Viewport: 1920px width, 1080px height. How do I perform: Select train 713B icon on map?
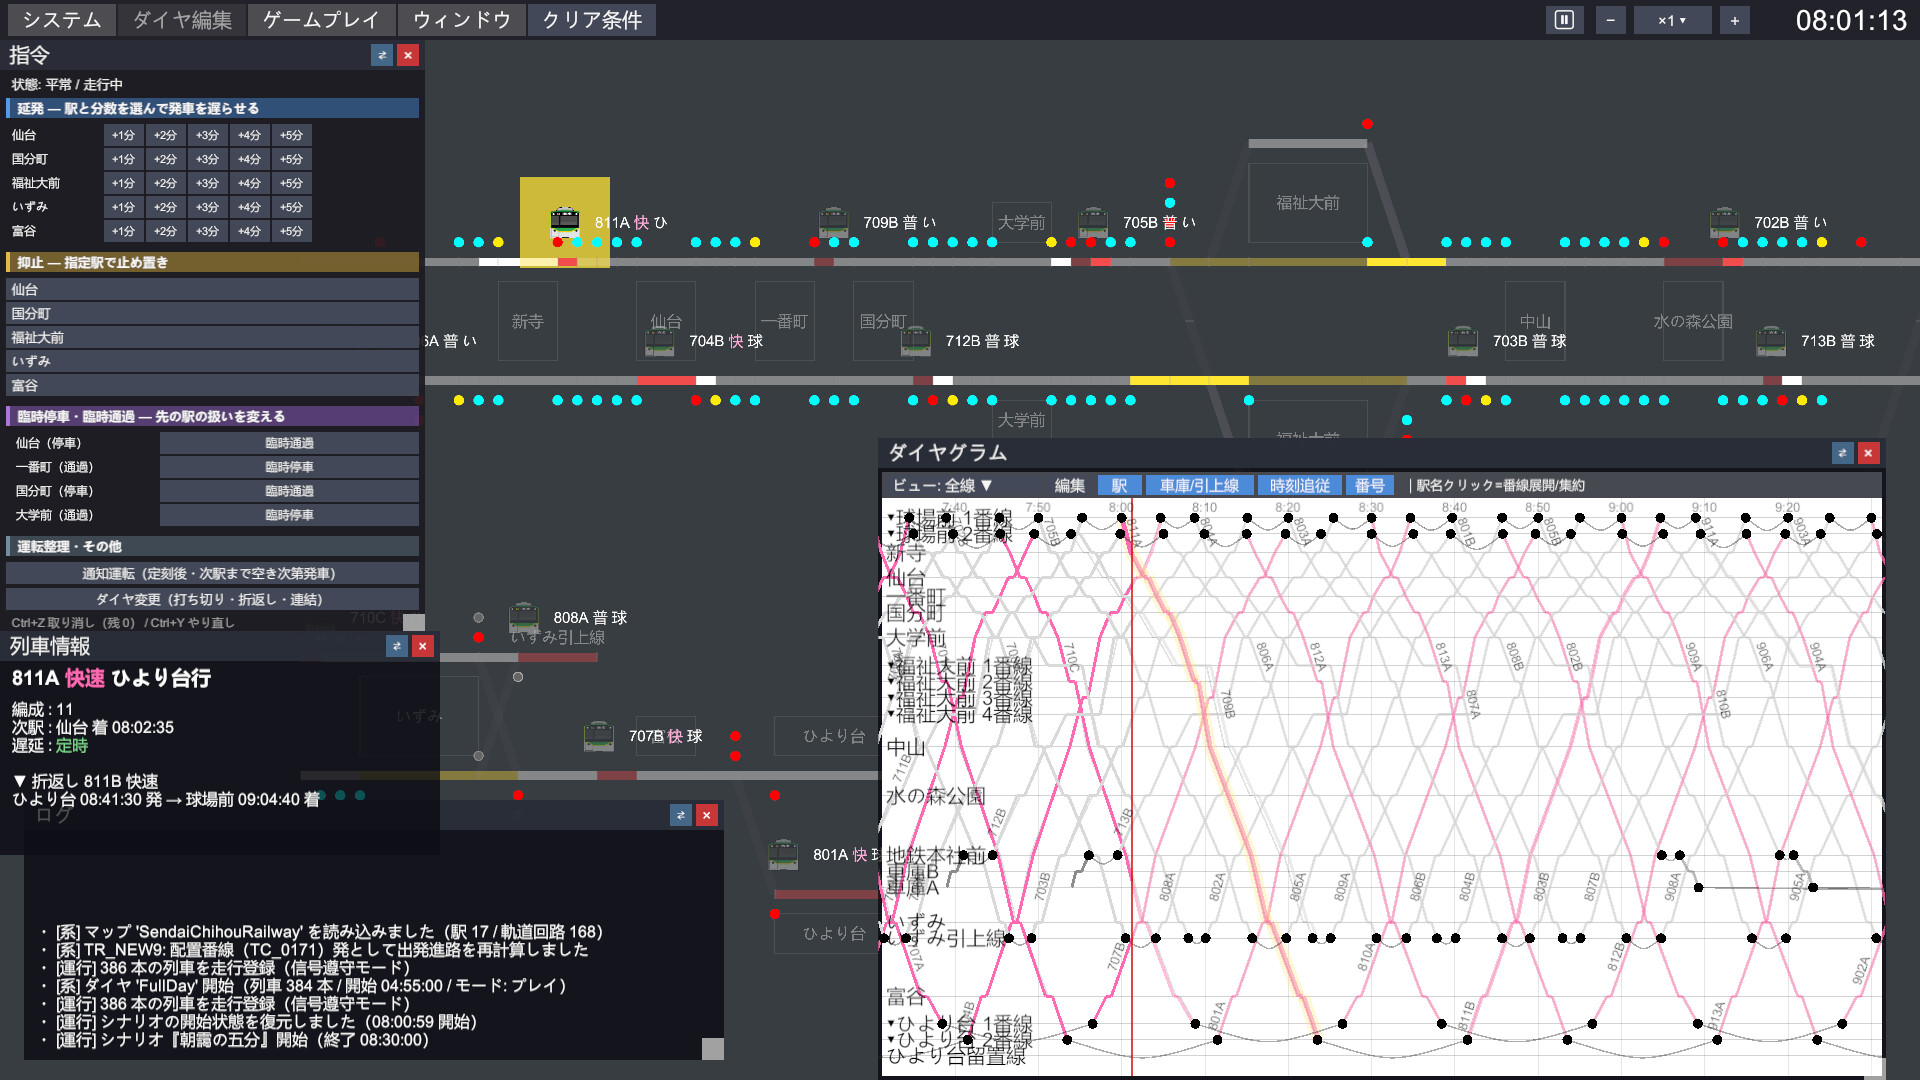[x=1771, y=340]
